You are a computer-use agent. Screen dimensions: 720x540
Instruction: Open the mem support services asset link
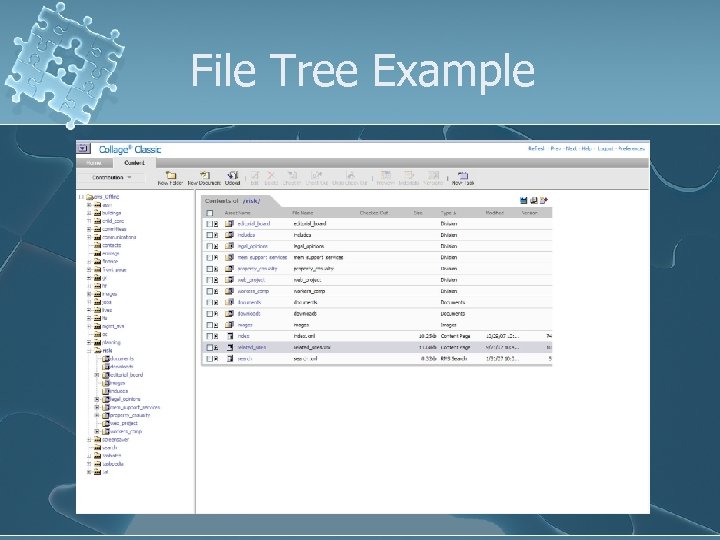(x=262, y=258)
